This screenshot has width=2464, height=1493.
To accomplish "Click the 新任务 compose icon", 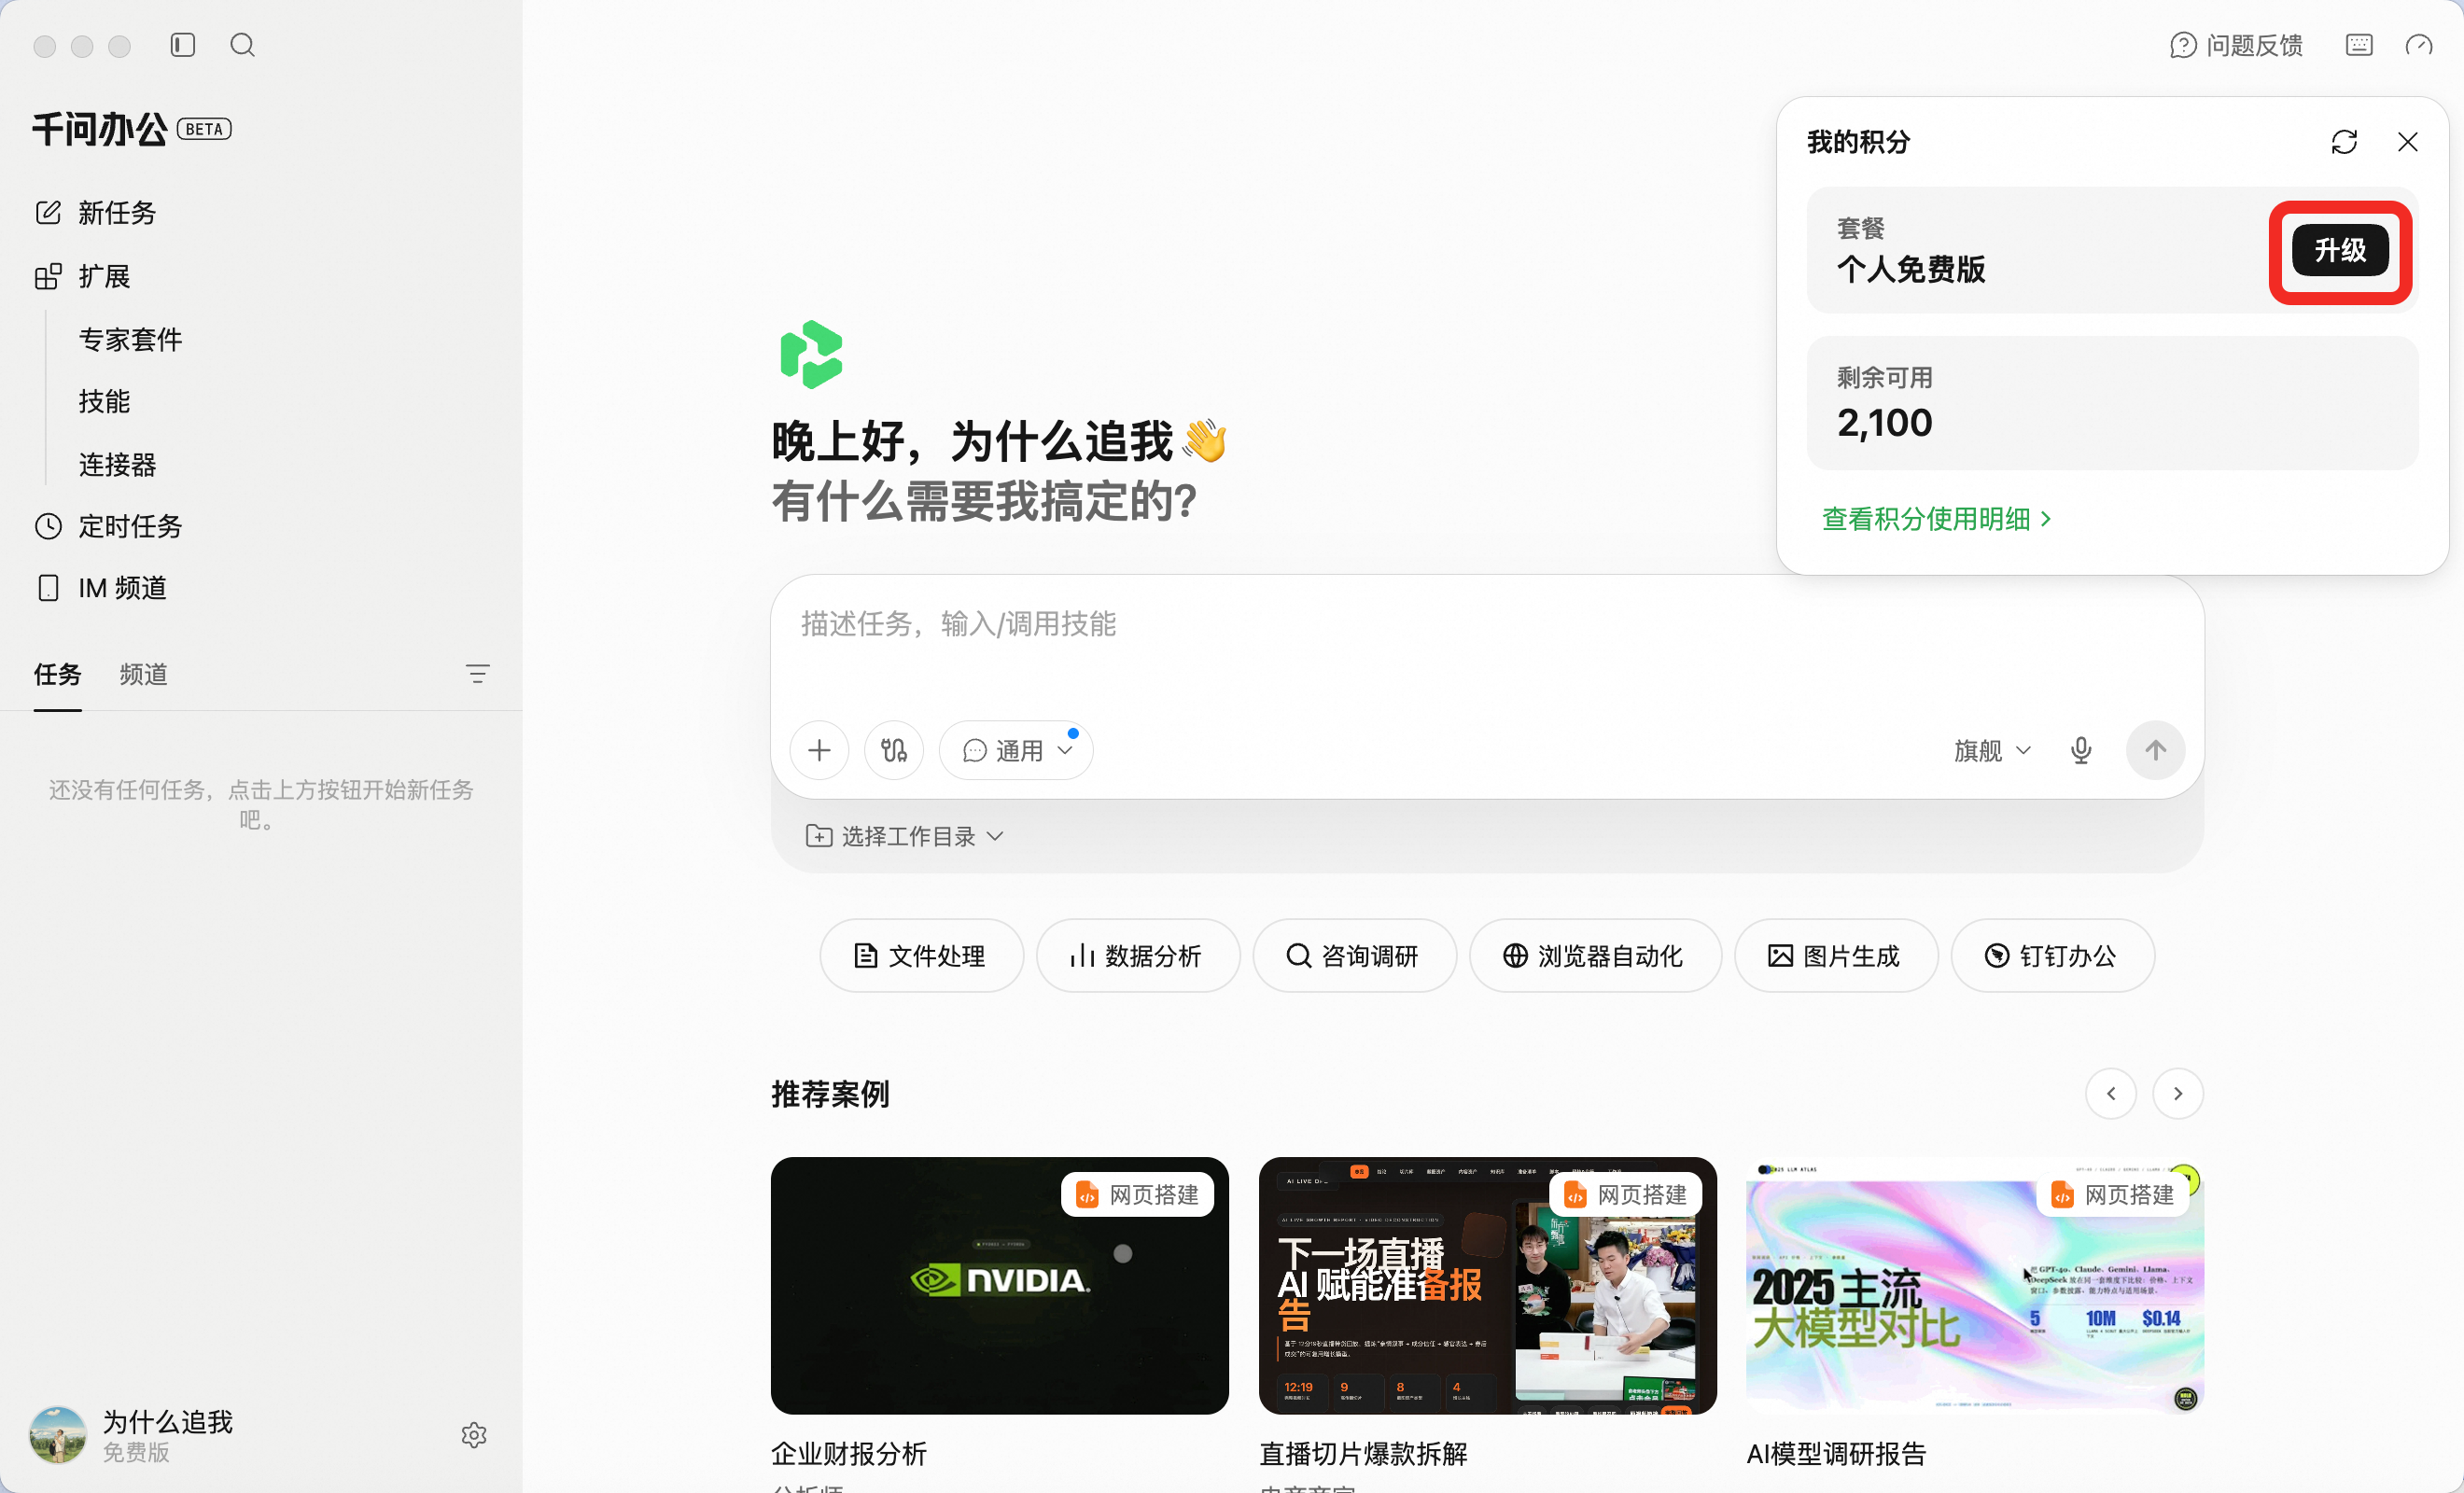I will (48, 213).
